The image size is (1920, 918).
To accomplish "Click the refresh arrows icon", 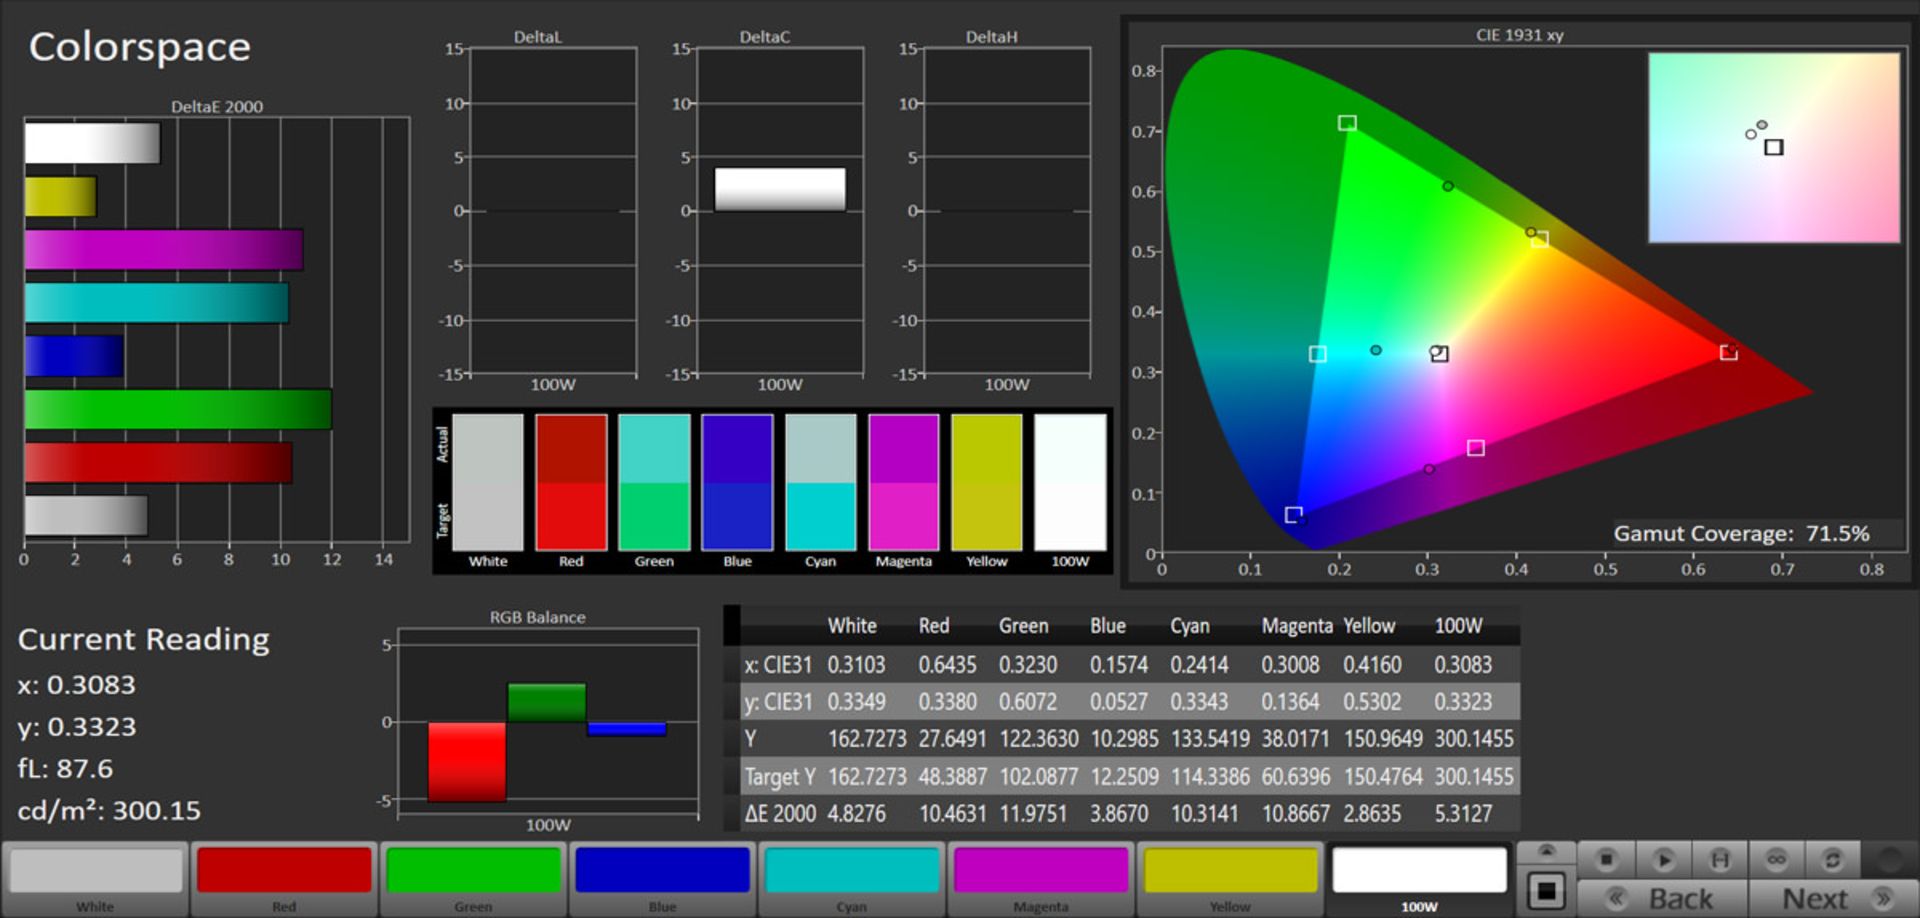I will tap(1832, 859).
